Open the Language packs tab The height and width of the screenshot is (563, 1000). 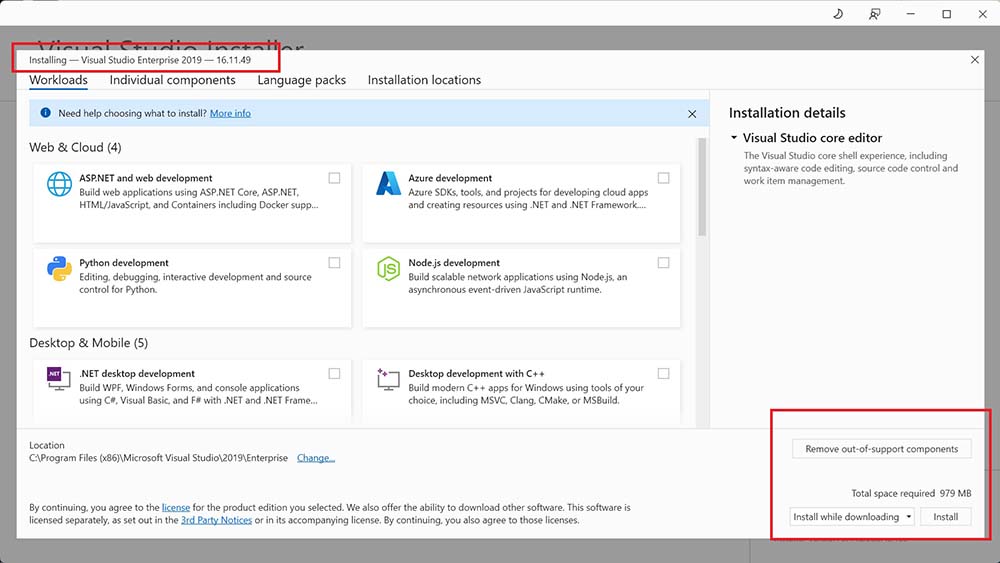point(302,80)
